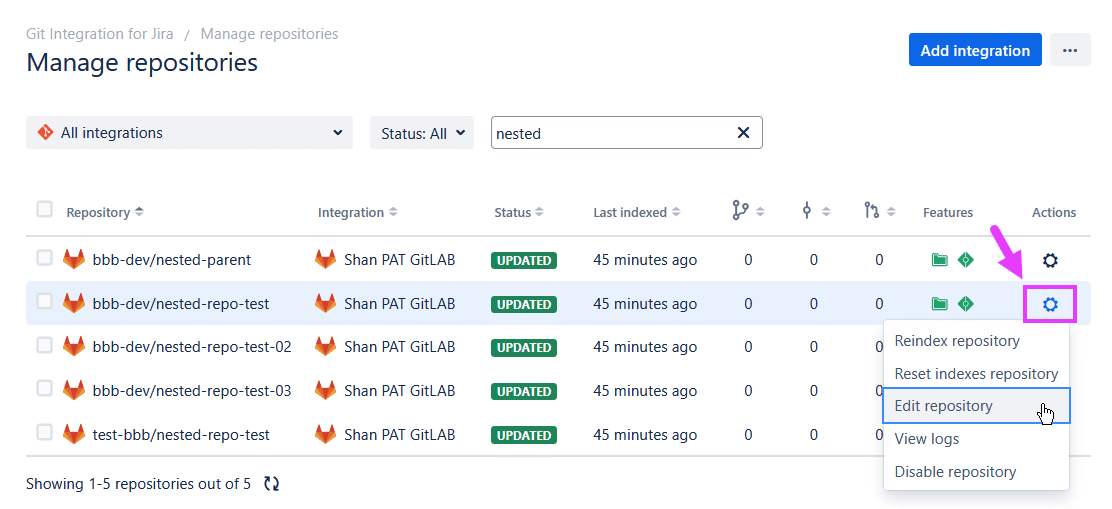Go to Git Integration for Jira breadcrumb
This screenshot has width=1112, height=509.
pyautogui.click(x=100, y=34)
